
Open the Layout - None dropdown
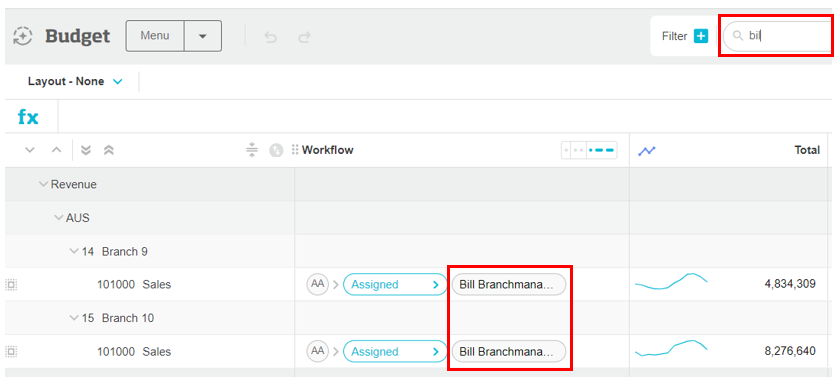75,82
